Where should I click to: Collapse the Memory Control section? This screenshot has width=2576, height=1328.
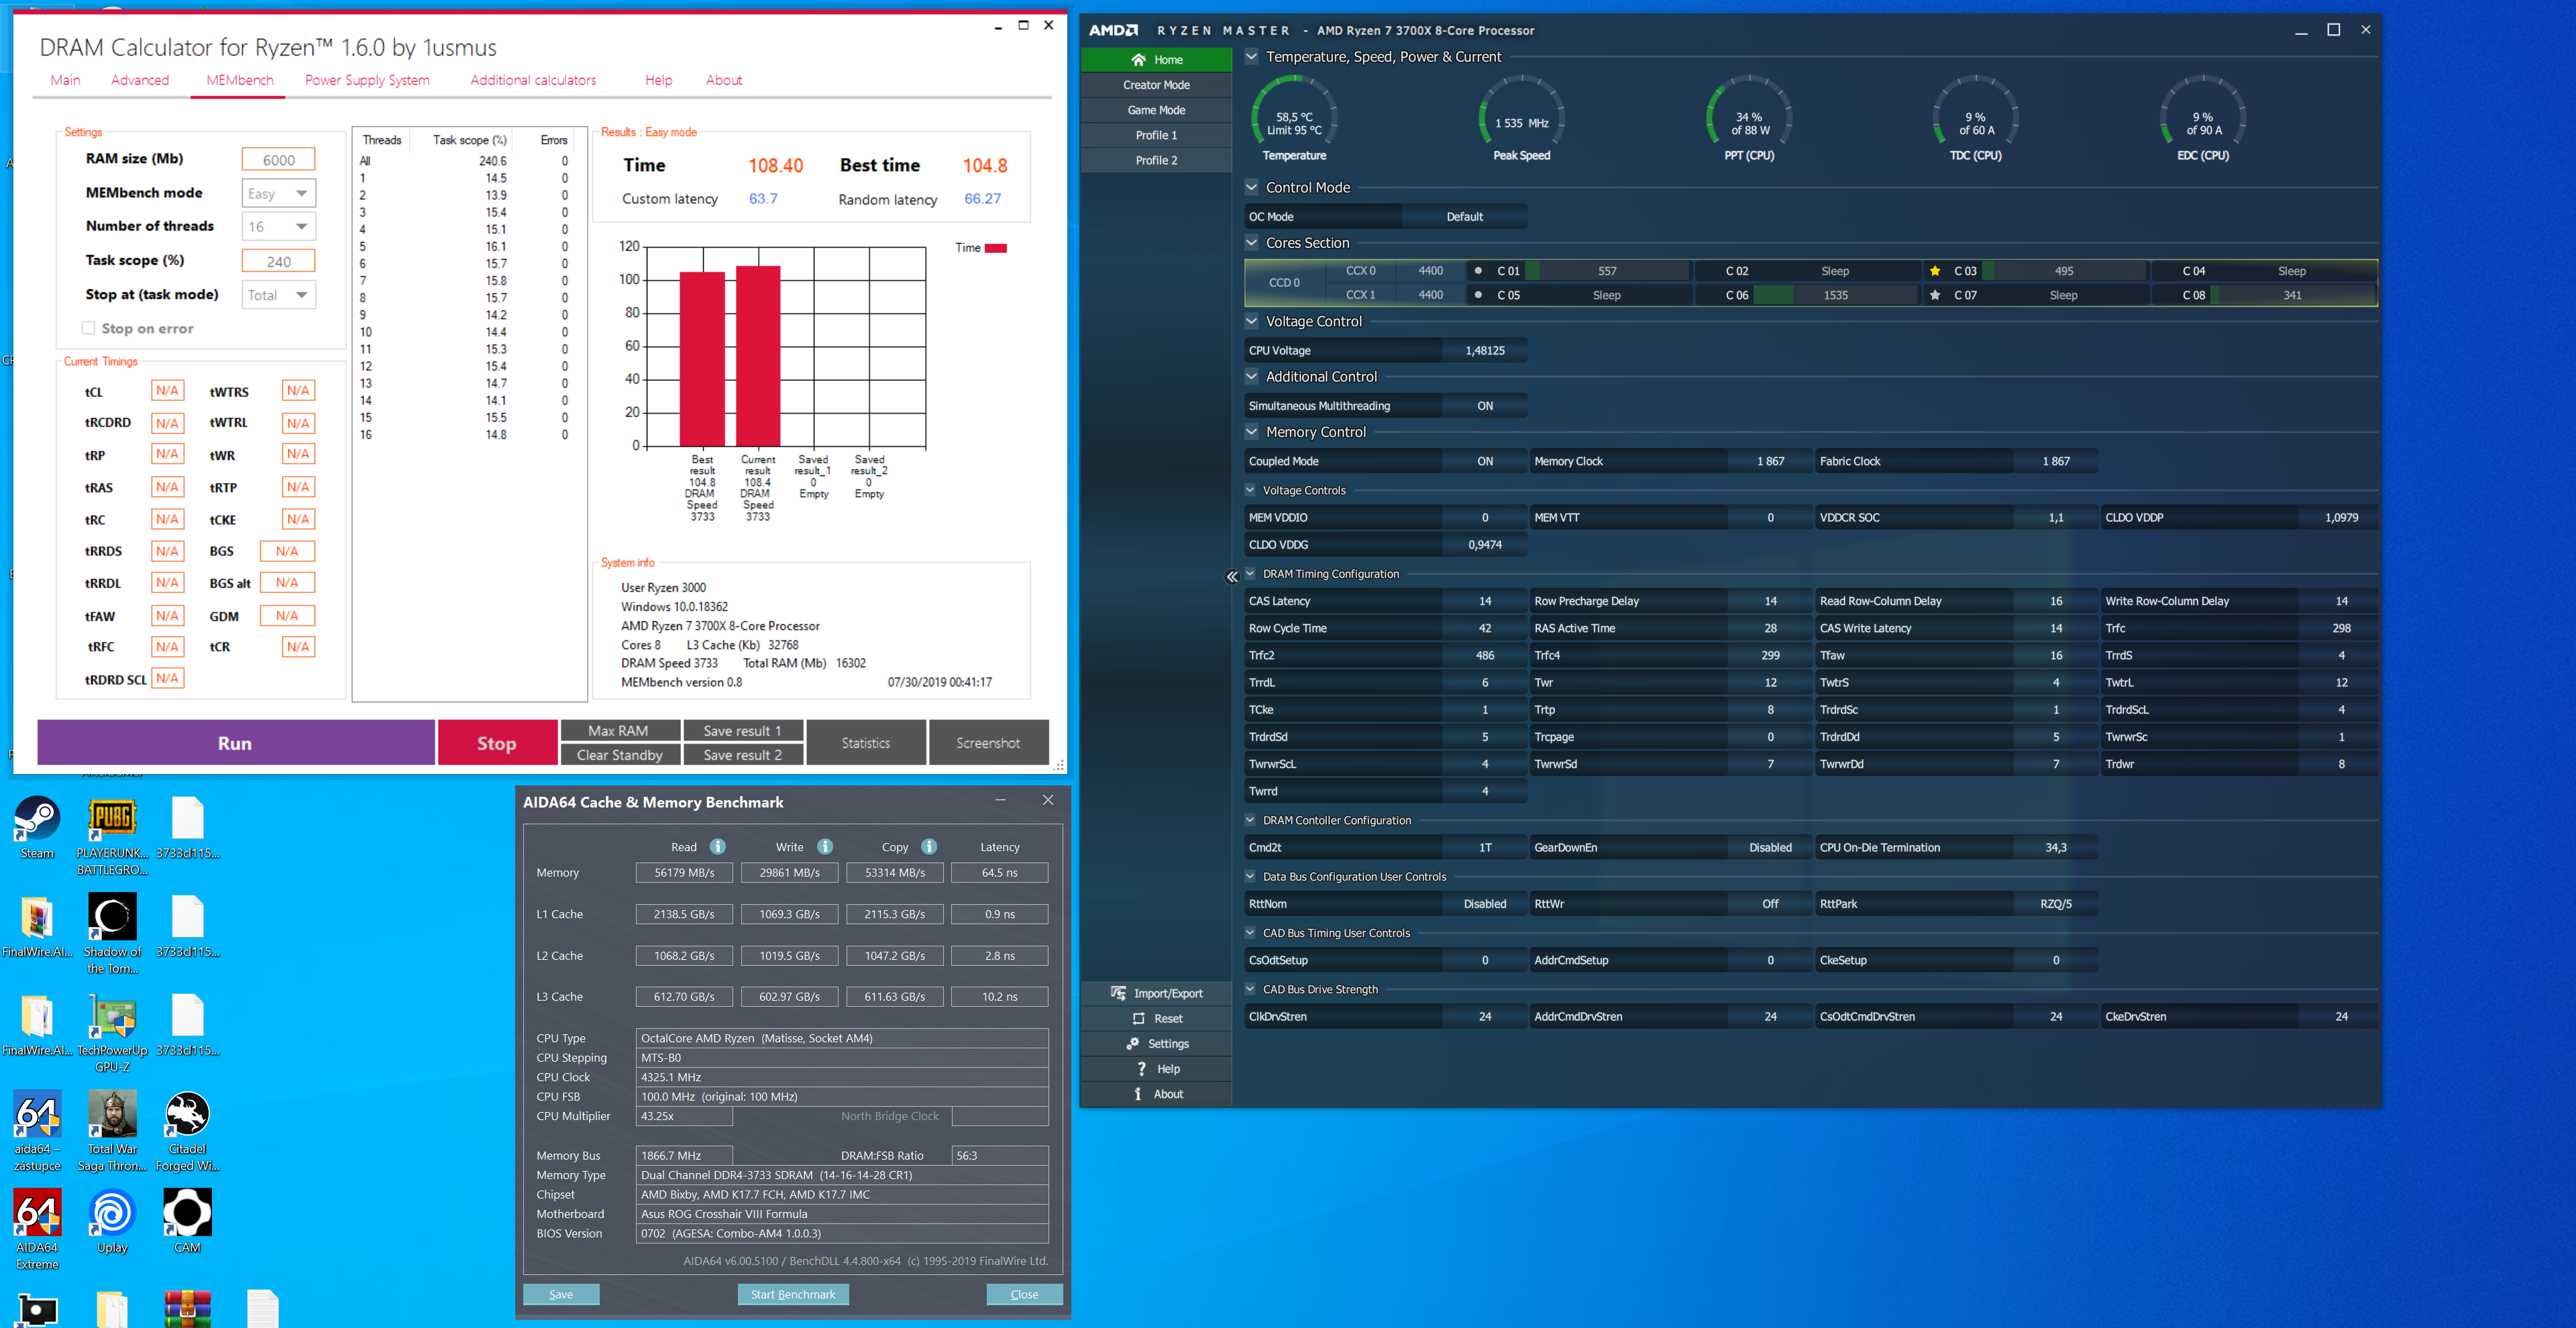(1251, 432)
